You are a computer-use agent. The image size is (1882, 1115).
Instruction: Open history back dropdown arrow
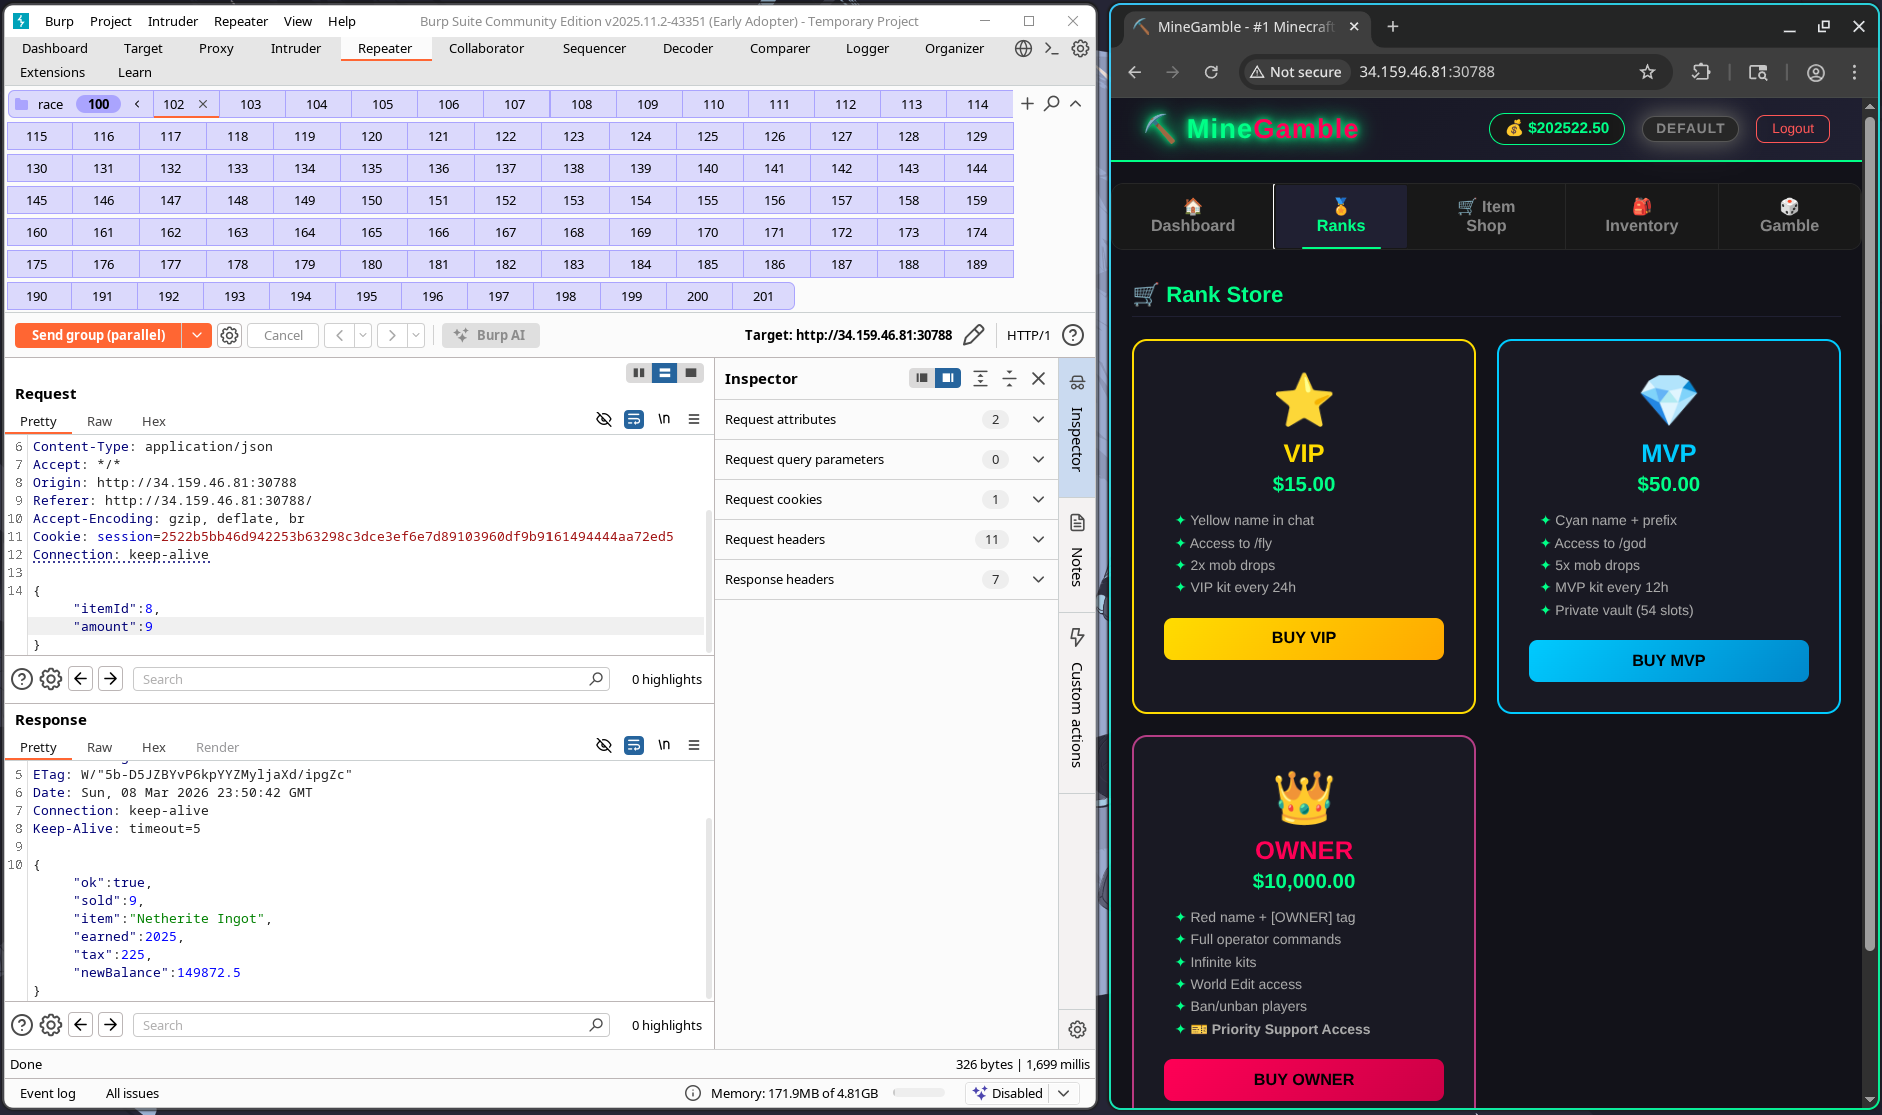[x=363, y=335]
